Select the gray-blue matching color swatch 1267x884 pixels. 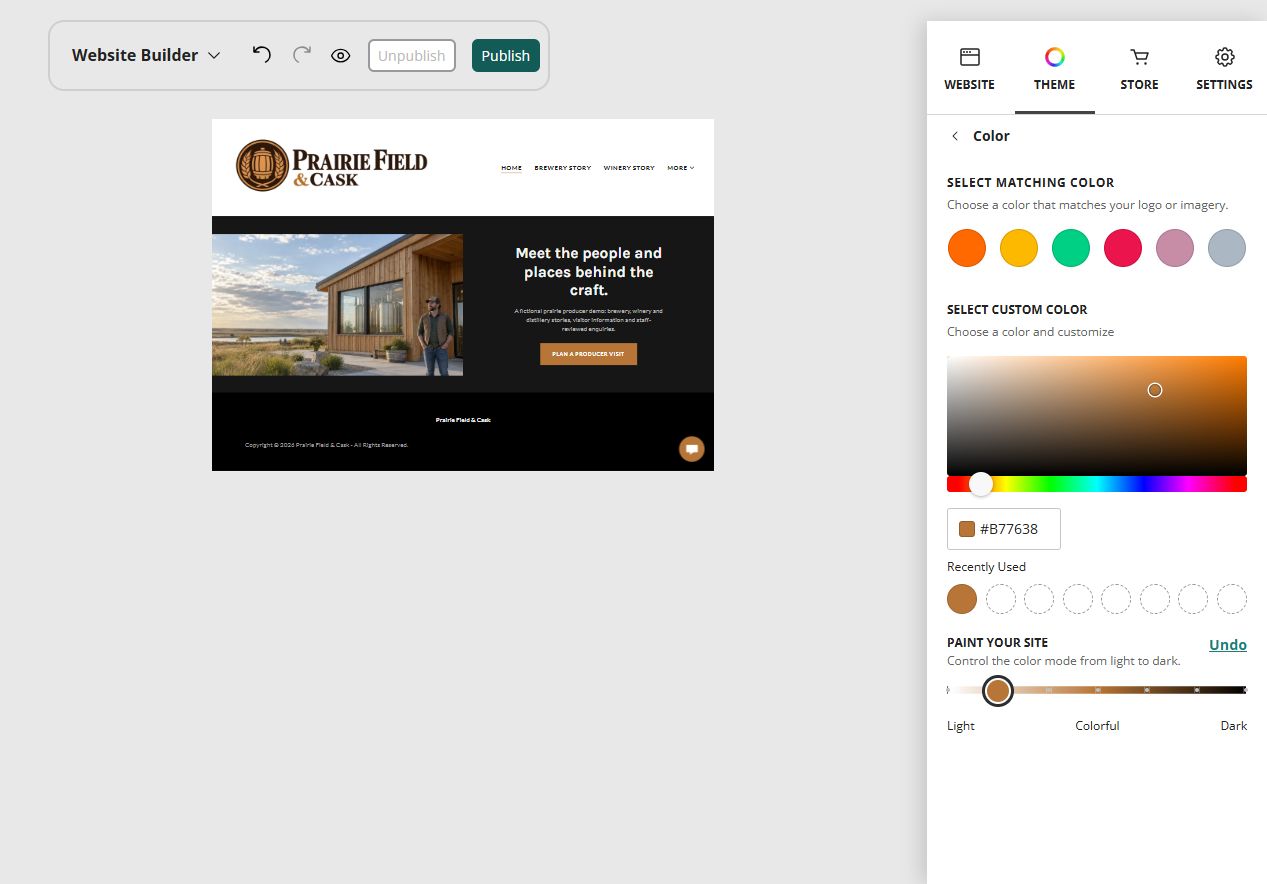[x=1227, y=248]
